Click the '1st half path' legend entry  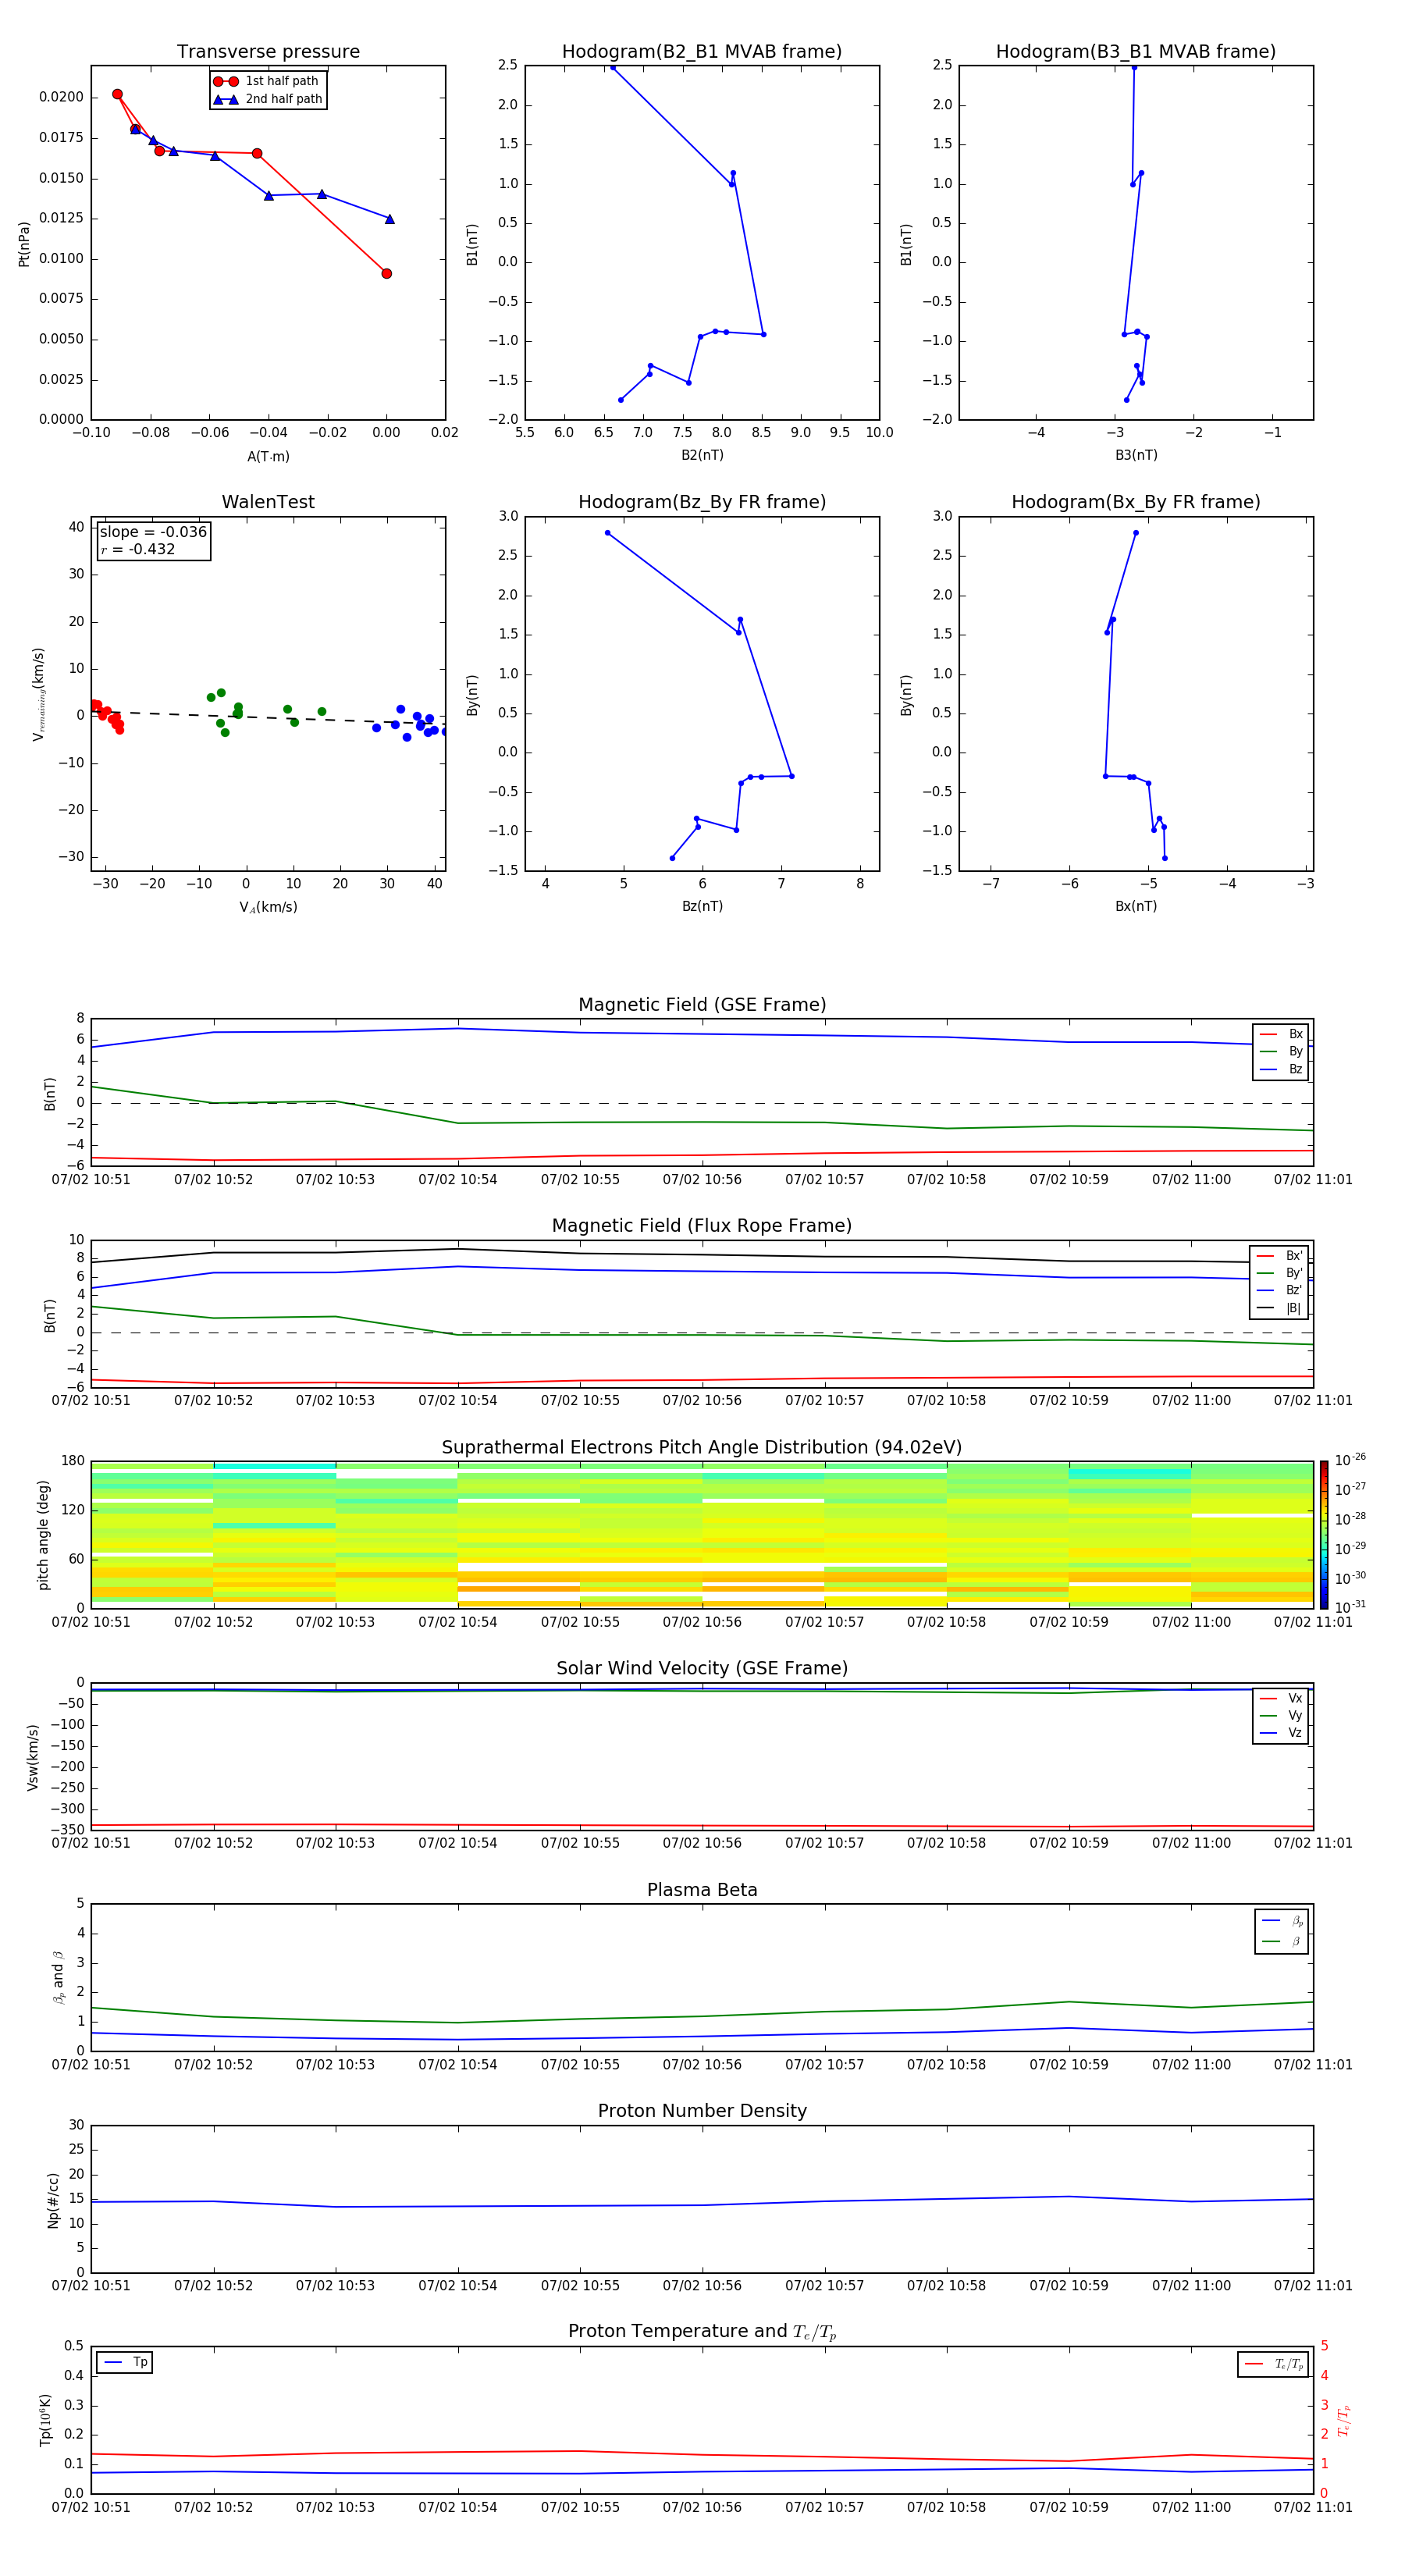[267, 81]
